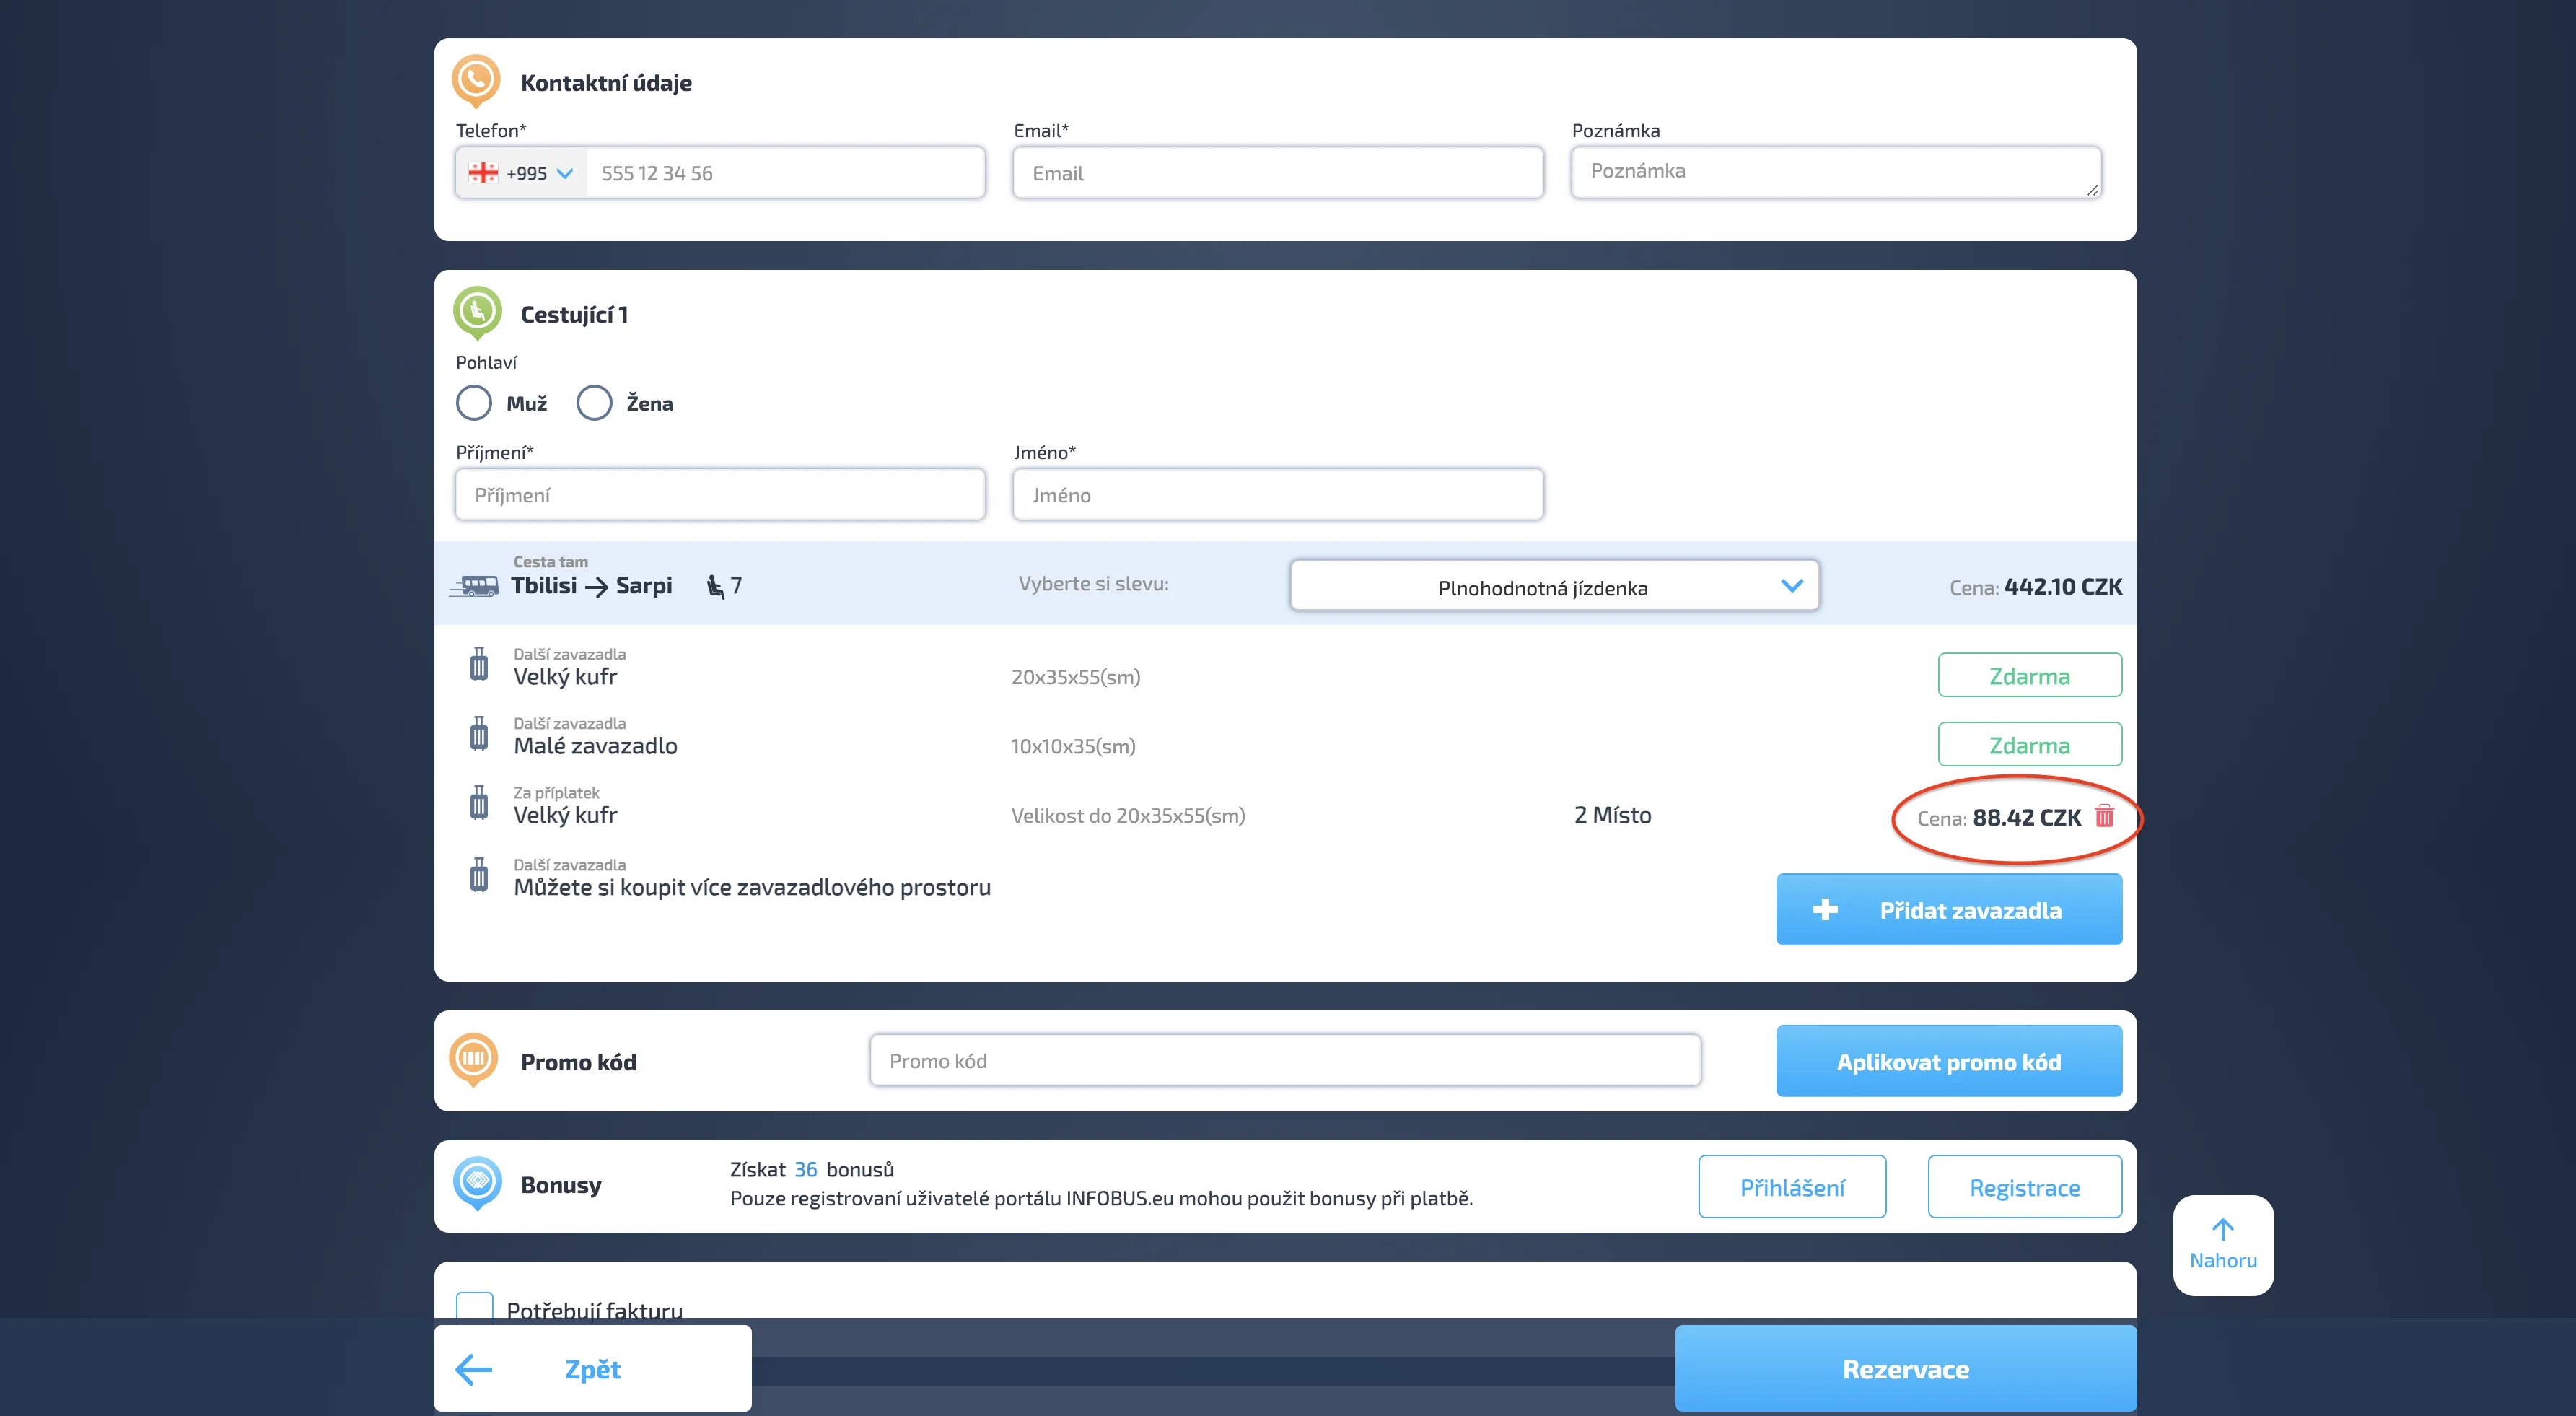The width and height of the screenshot is (2576, 1416).
Task: Click the Email input field
Action: click(x=1277, y=173)
